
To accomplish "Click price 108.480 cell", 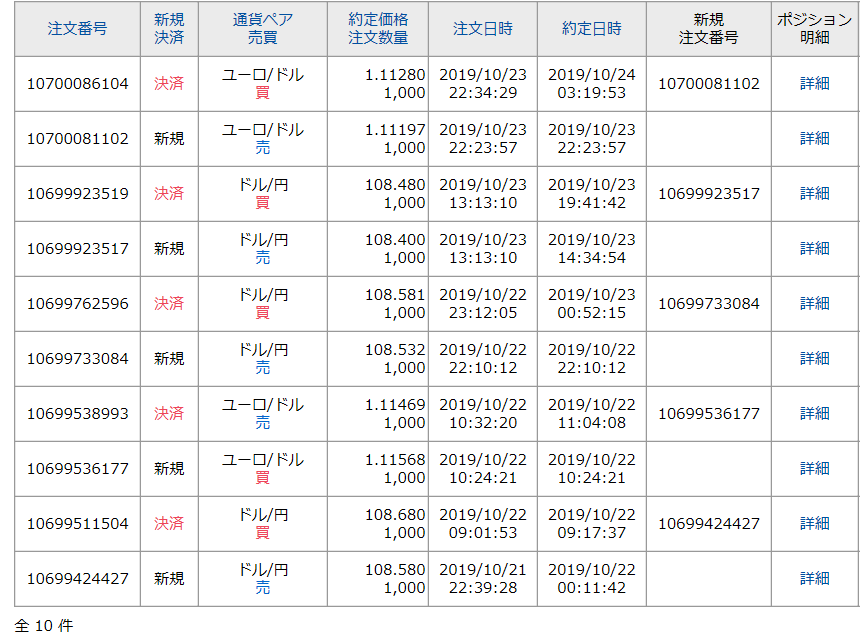I will click(395, 184).
